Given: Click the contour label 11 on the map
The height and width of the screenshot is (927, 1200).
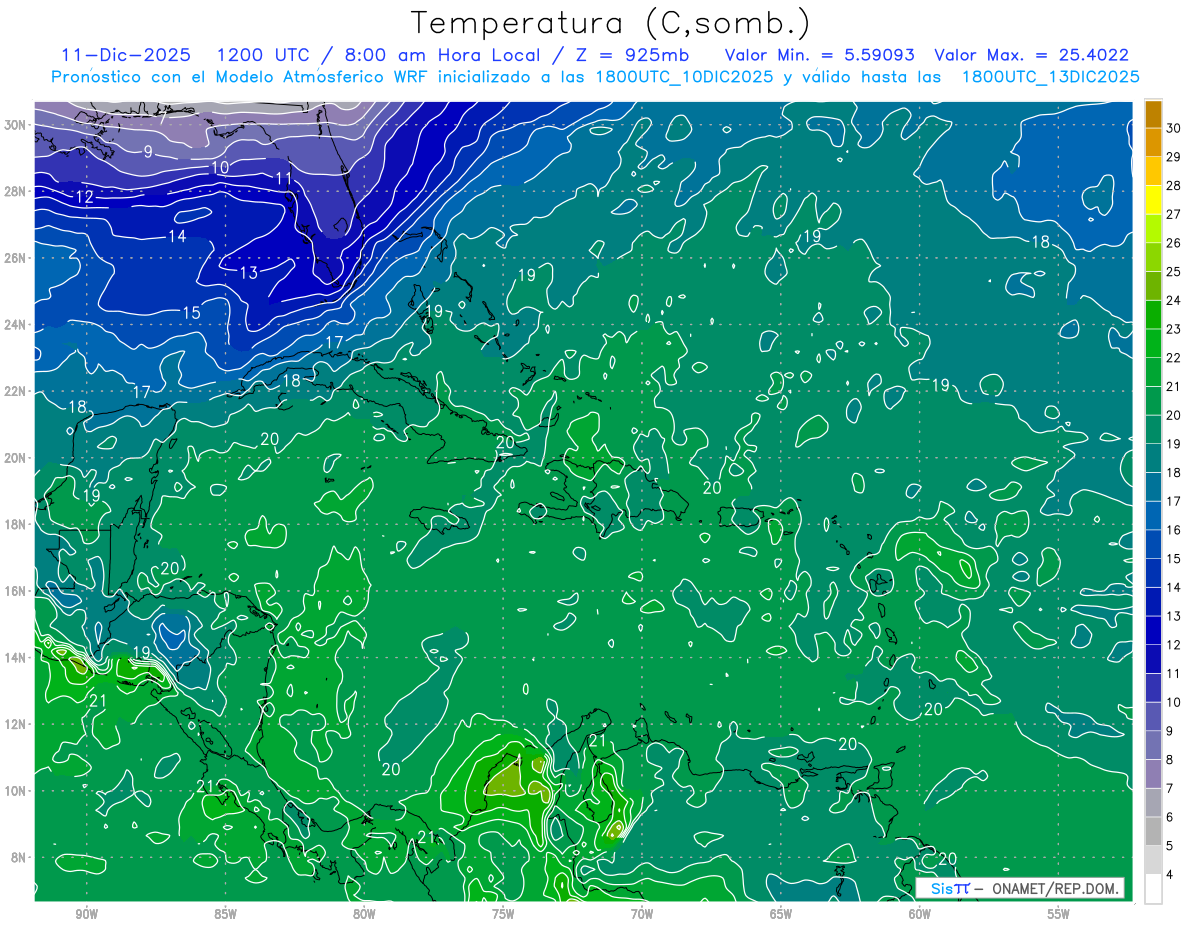Looking at the screenshot, I should click(x=284, y=180).
